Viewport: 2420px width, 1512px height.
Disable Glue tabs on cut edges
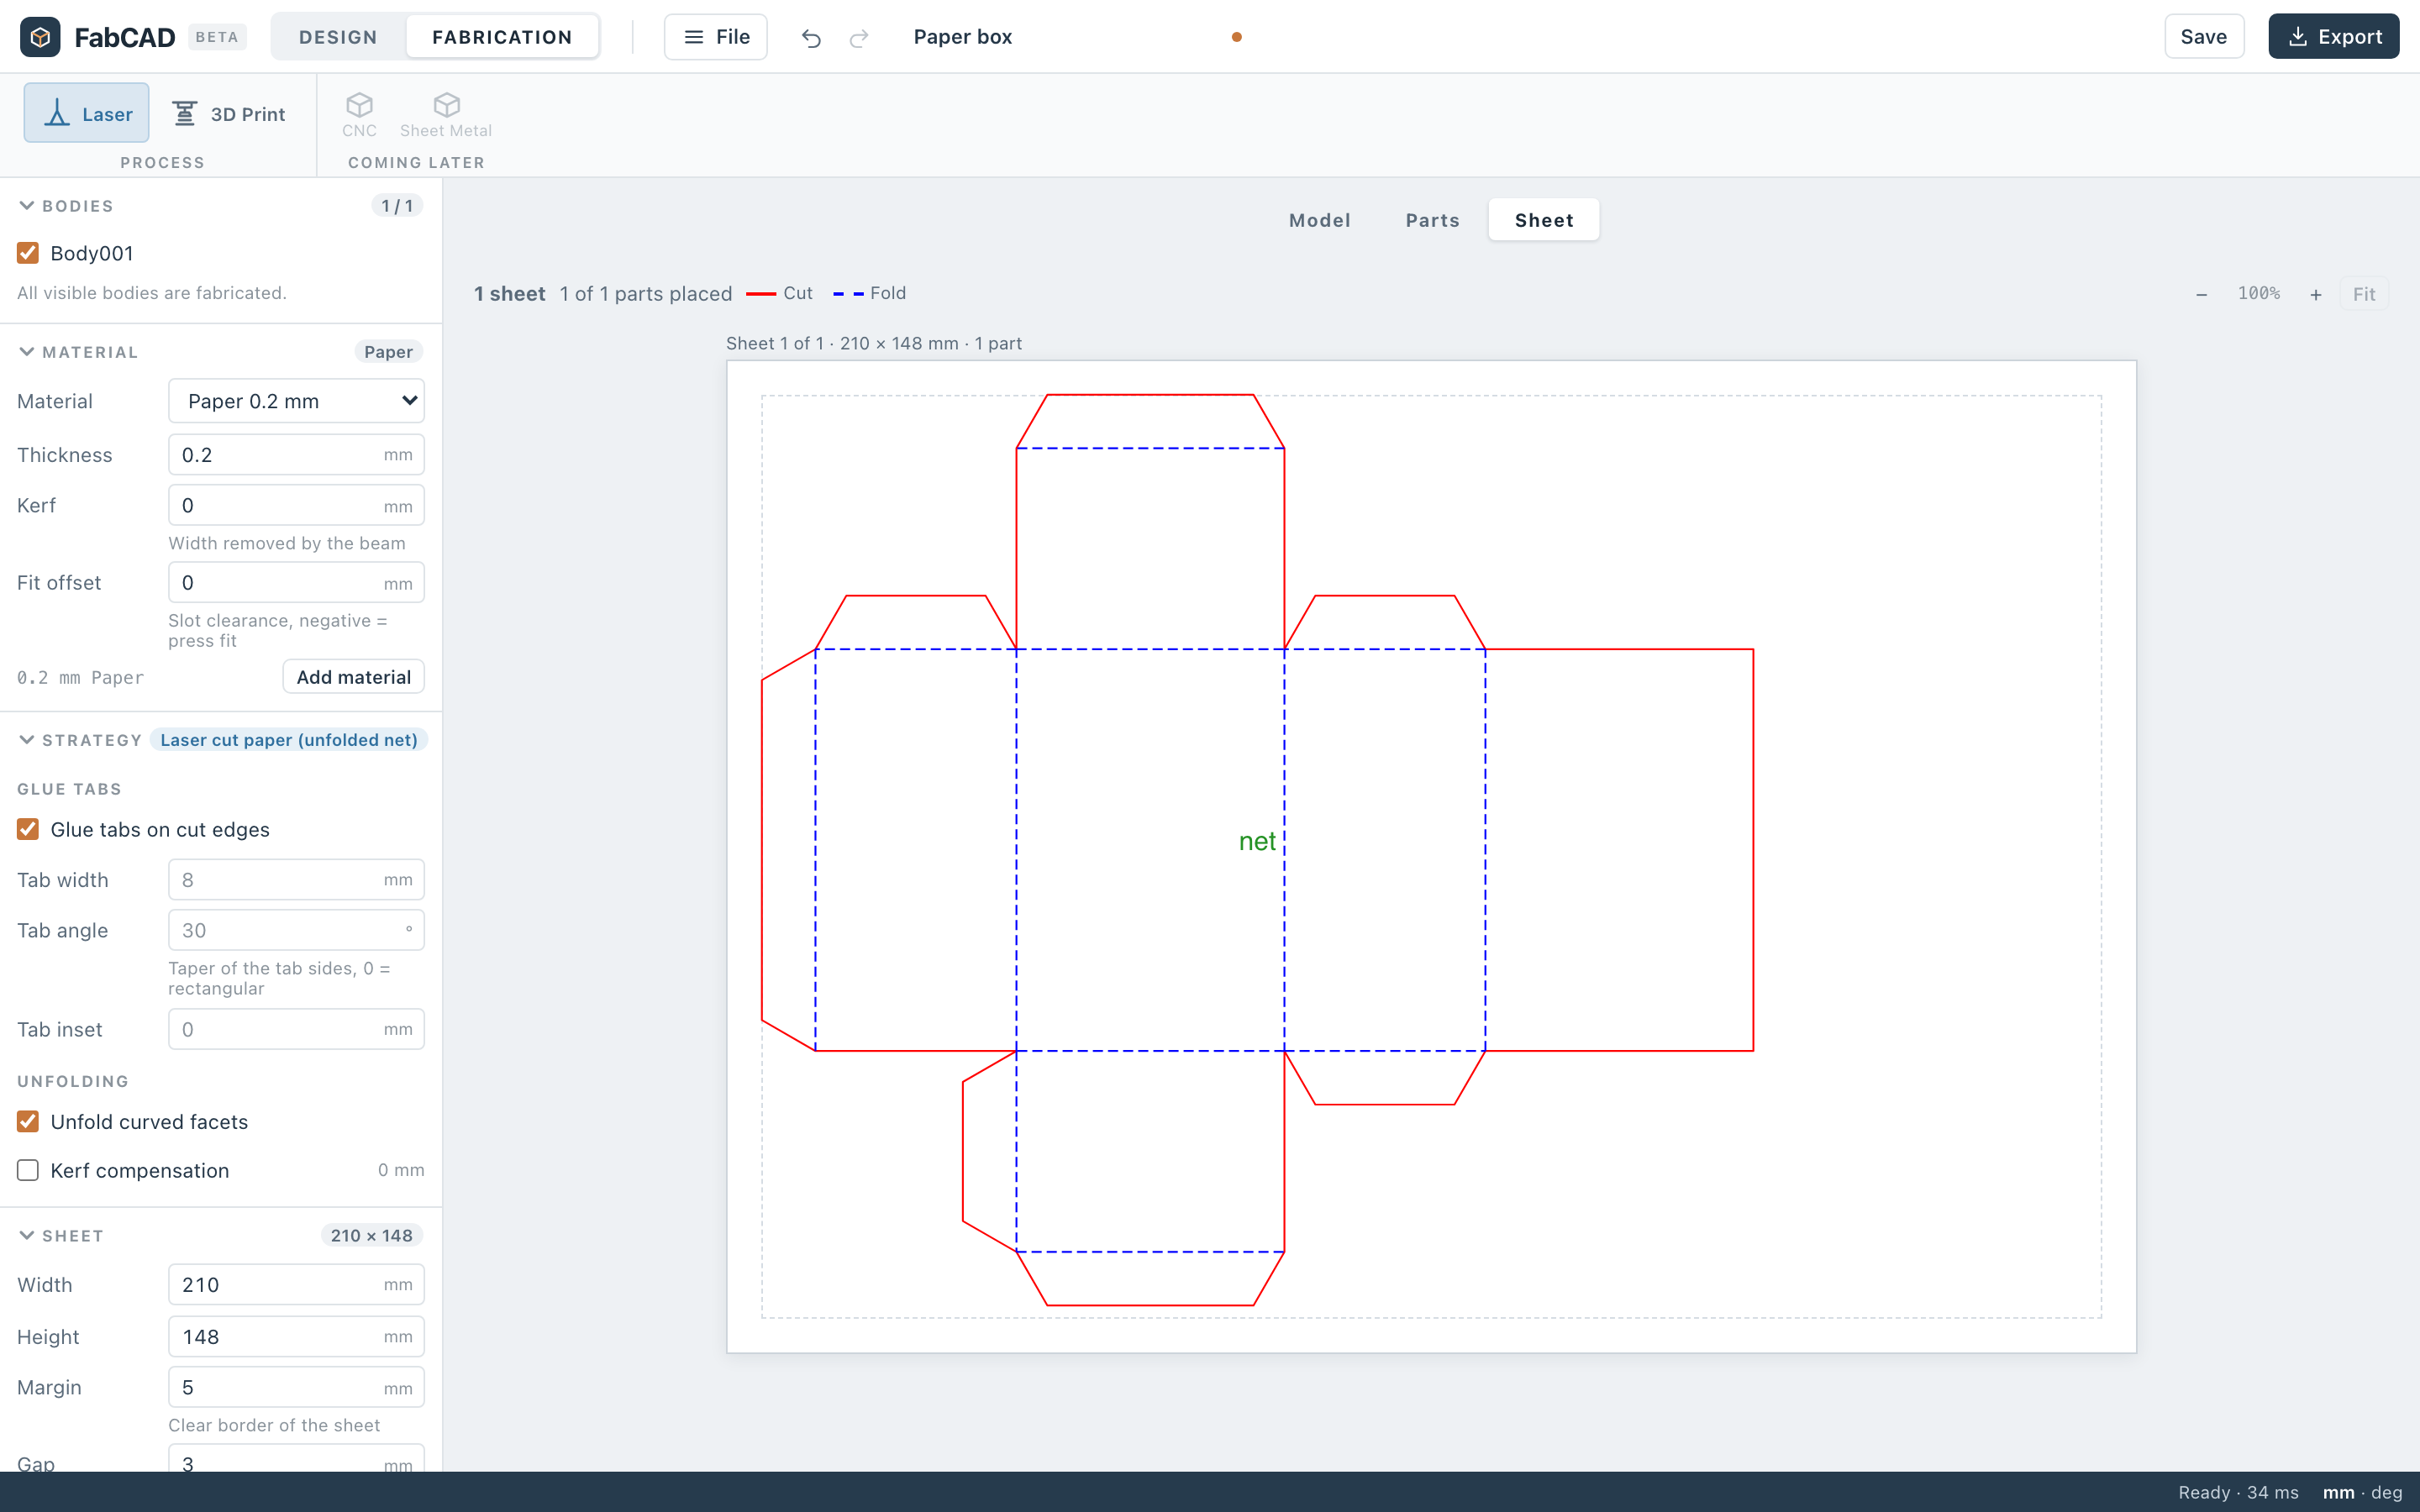(28, 829)
